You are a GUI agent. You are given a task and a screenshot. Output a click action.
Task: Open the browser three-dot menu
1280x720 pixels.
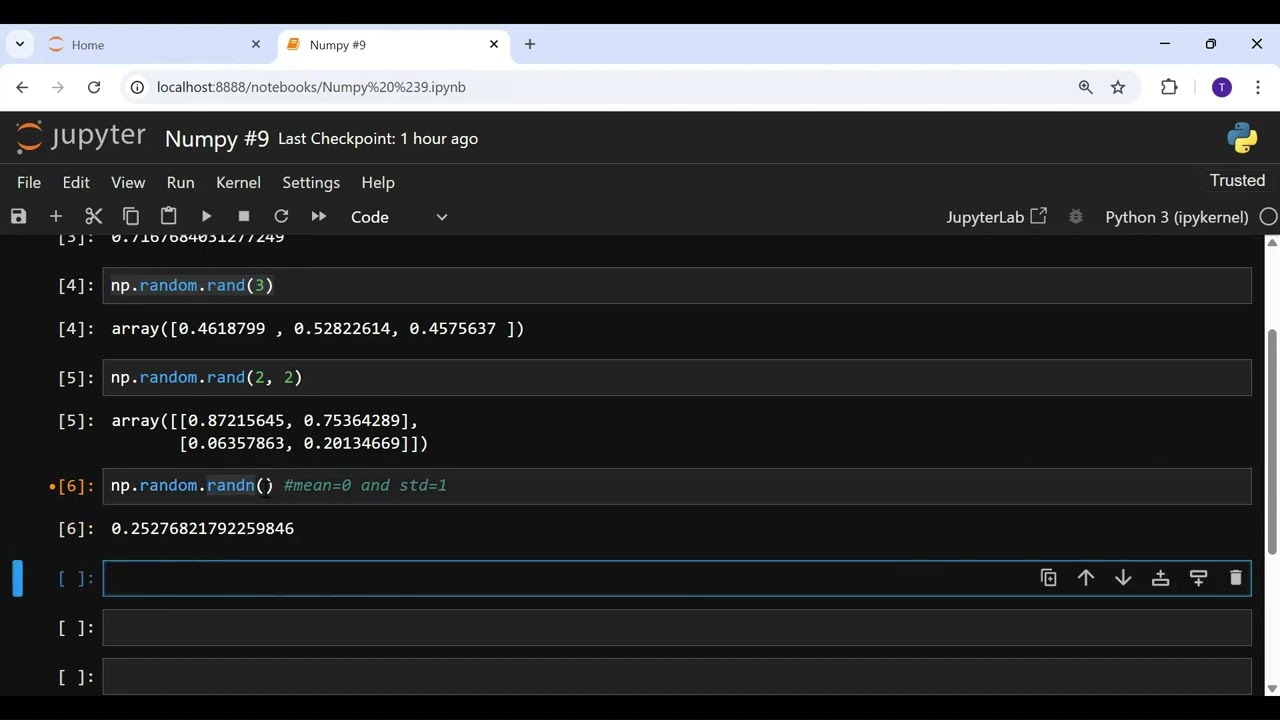[1258, 87]
